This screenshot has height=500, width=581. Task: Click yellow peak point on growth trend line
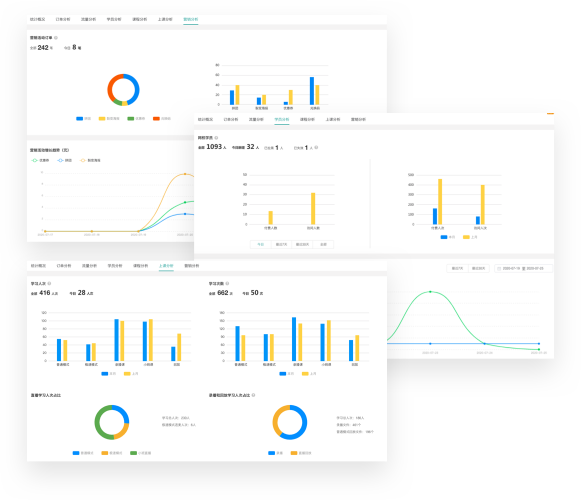click(185, 174)
